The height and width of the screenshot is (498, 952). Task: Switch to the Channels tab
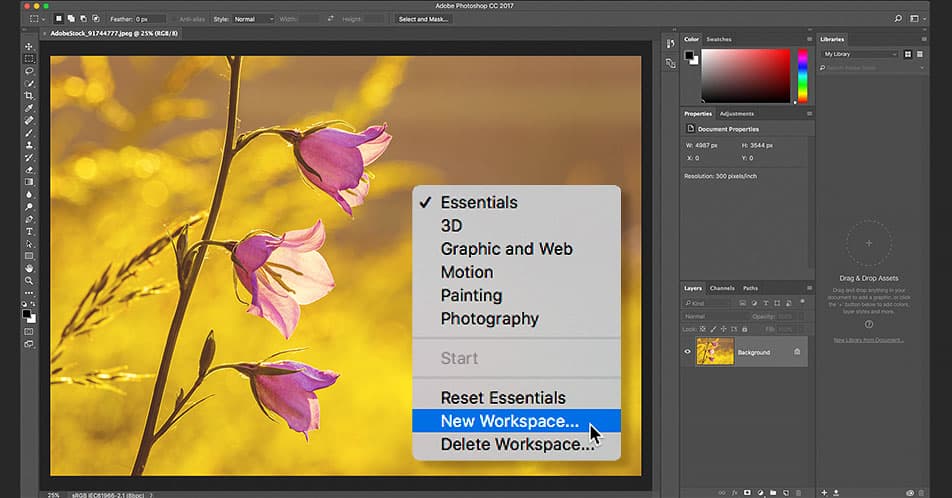coord(722,288)
